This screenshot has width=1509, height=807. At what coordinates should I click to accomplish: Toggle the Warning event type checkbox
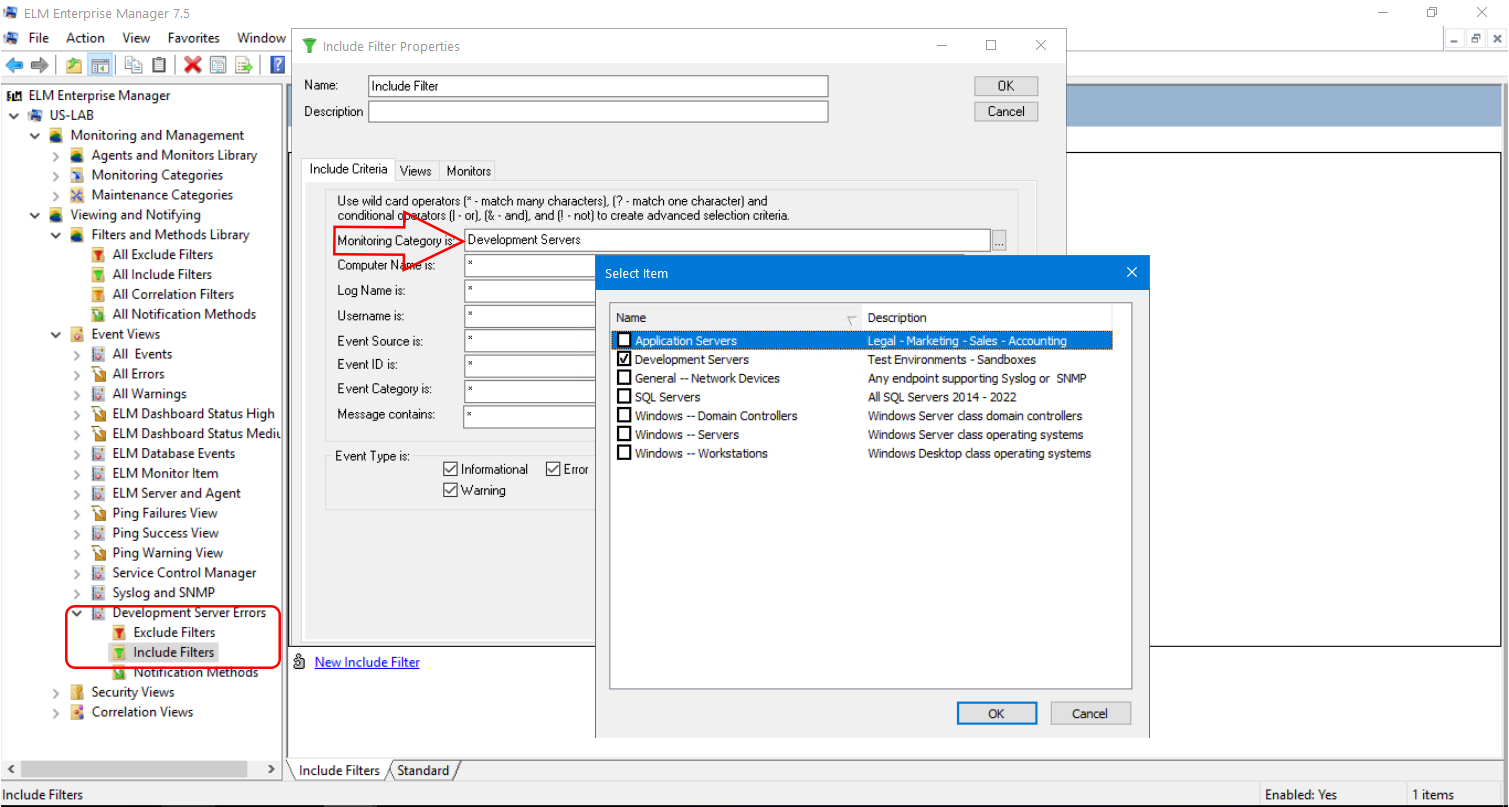pyautogui.click(x=451, y=490)
